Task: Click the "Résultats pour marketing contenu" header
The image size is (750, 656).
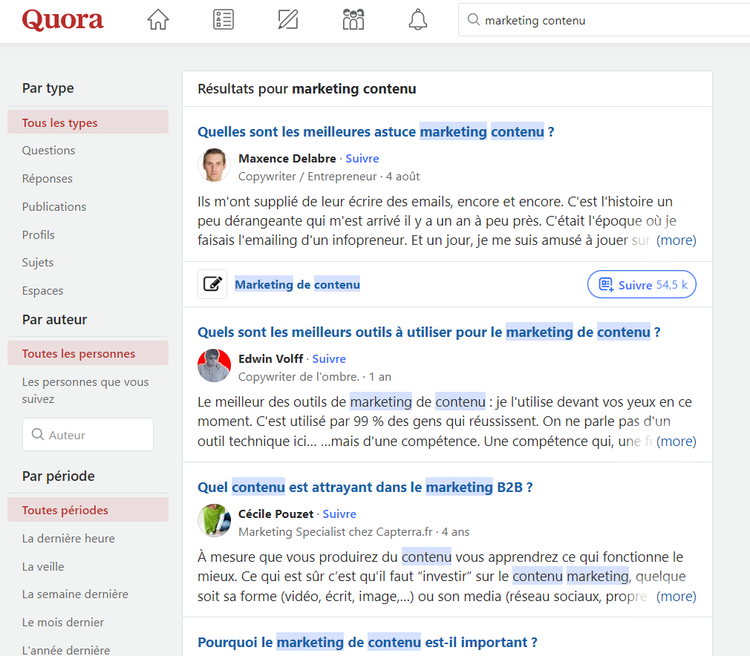Action: (x=307, y=89)
